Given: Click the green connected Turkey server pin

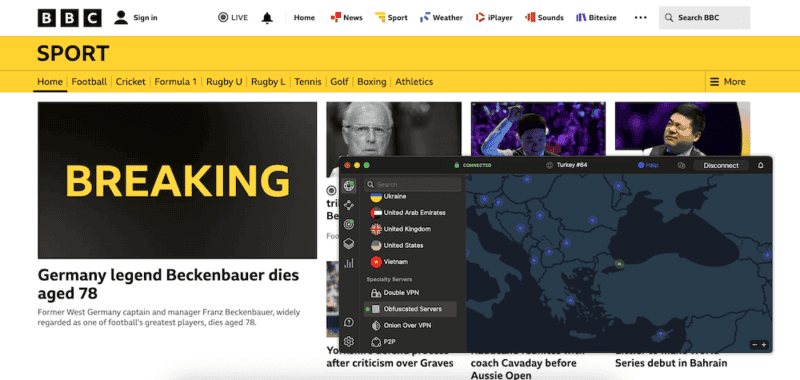Looking at the screenshot, I should pyautogui.click(x=619, y=264).
